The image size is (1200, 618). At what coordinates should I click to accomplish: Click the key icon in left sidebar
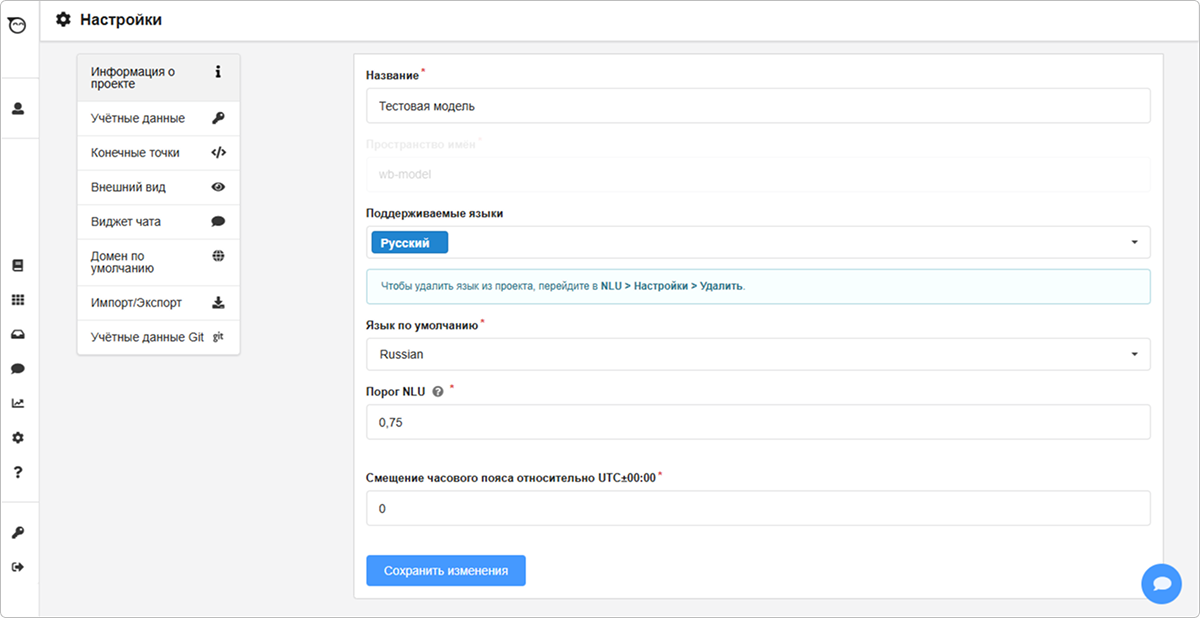pos(17,533)
